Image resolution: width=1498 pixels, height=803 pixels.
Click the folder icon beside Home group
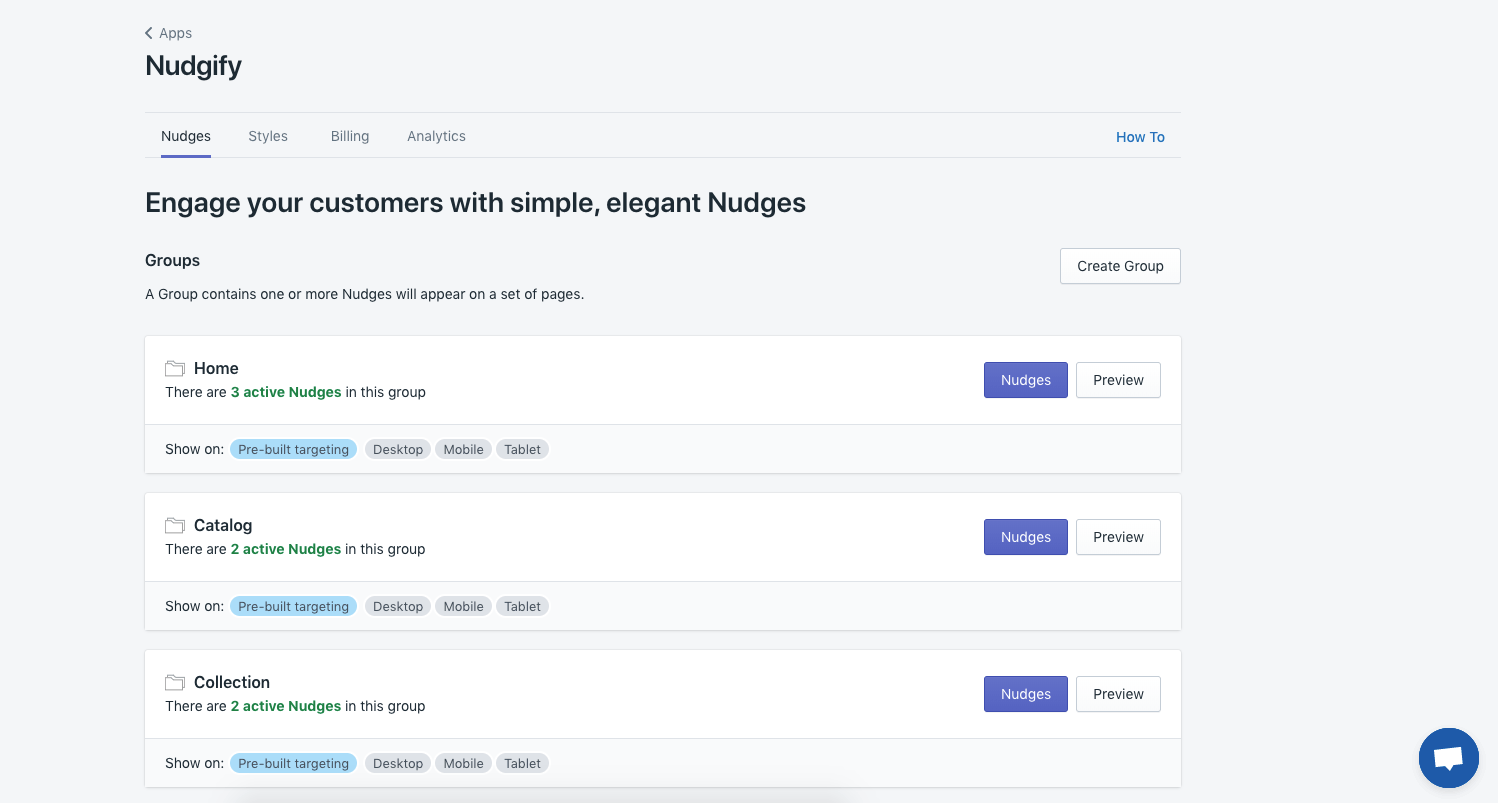tap(175, 368)
